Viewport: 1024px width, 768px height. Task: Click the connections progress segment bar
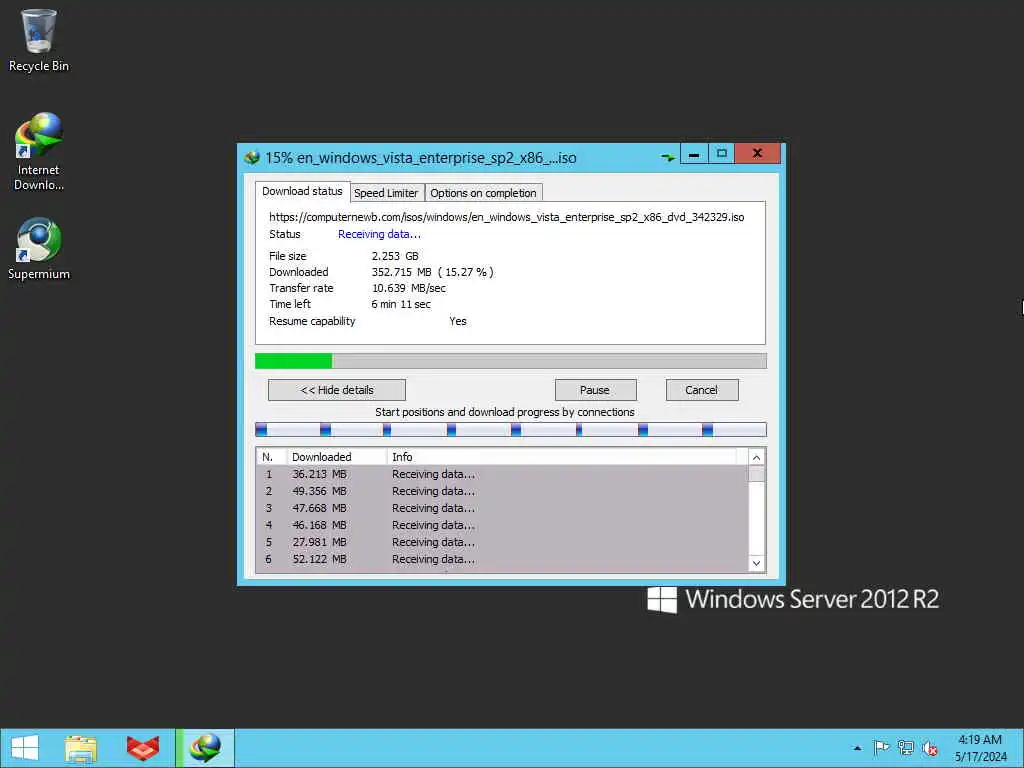point(511,429)
